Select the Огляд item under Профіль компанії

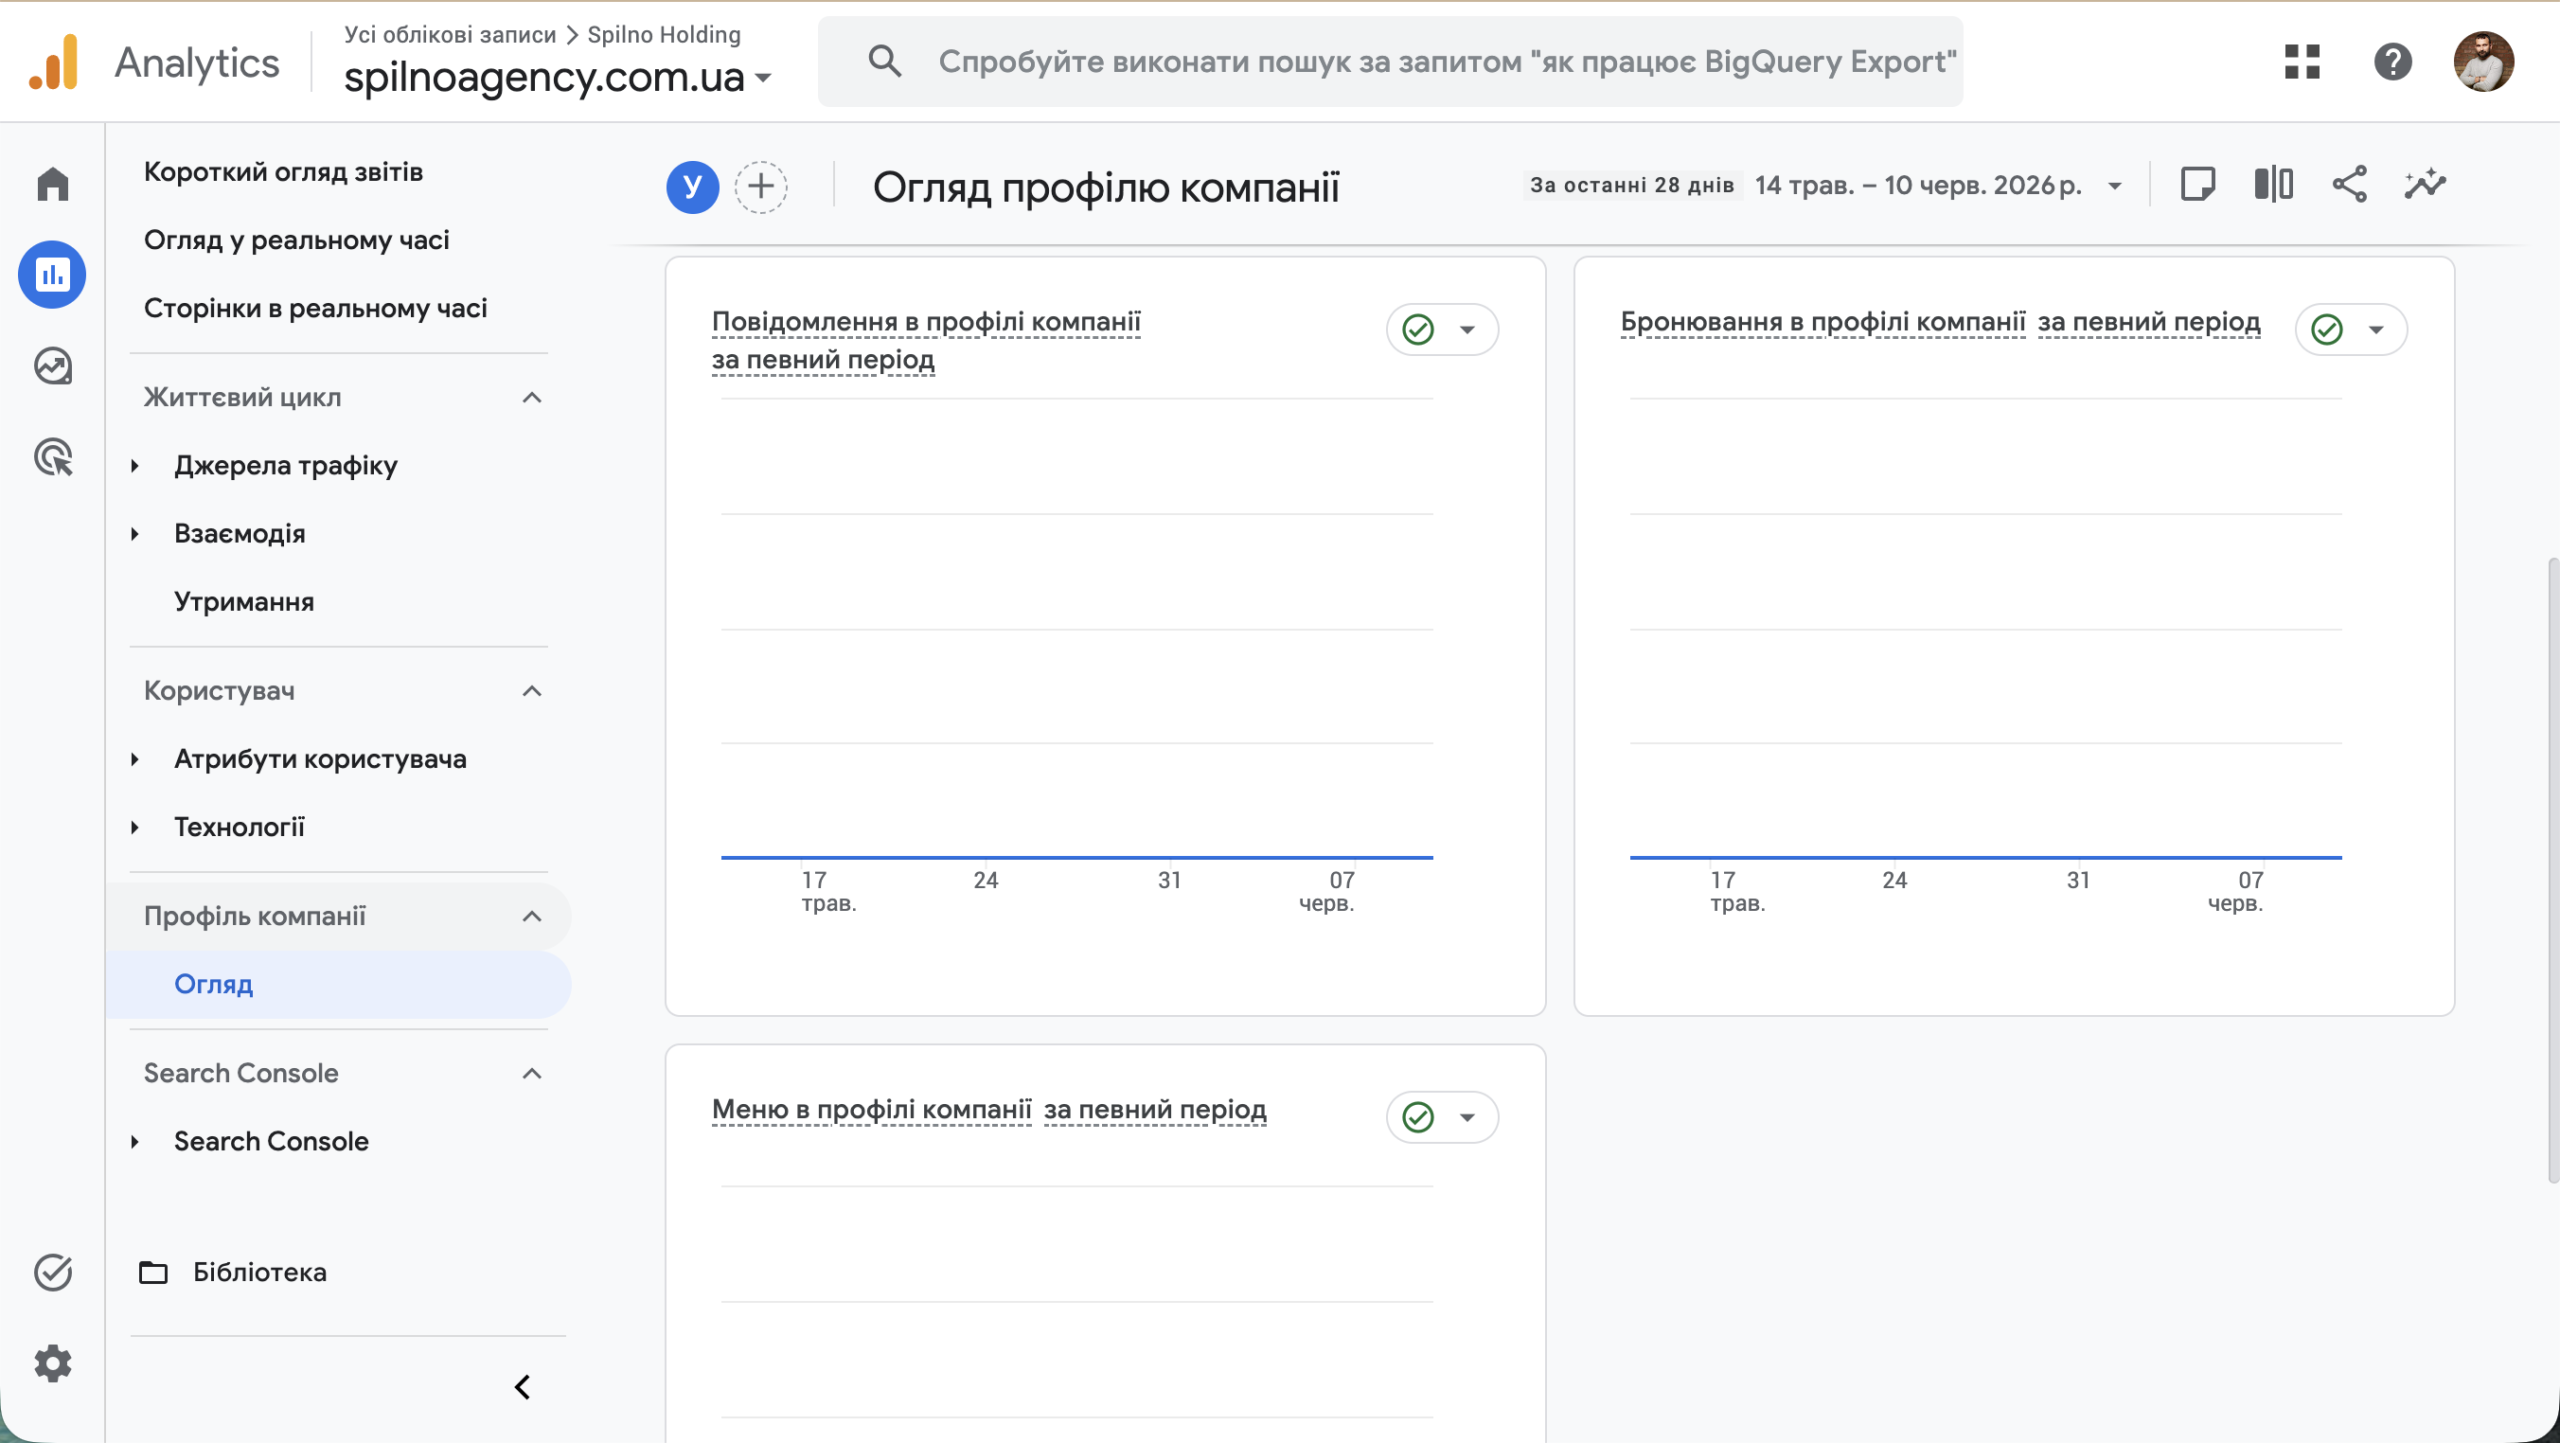click(x=338, y=984)
